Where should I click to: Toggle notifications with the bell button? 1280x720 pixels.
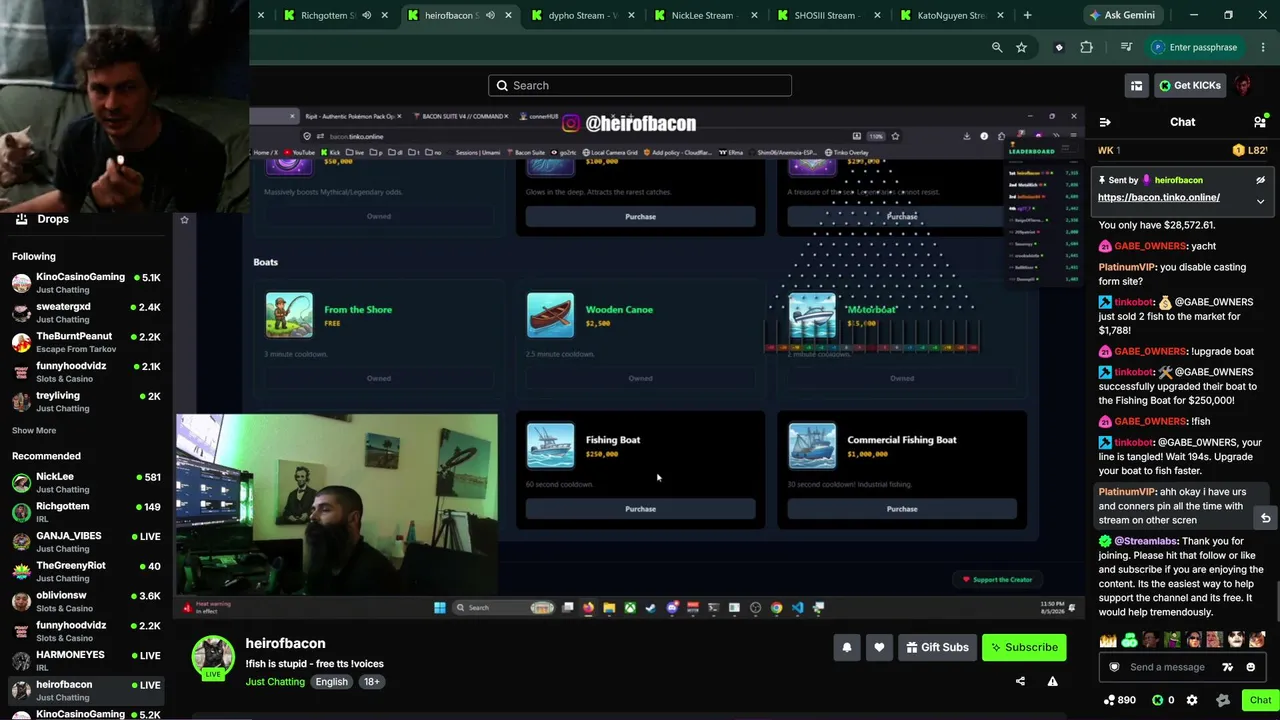(847, 647)
